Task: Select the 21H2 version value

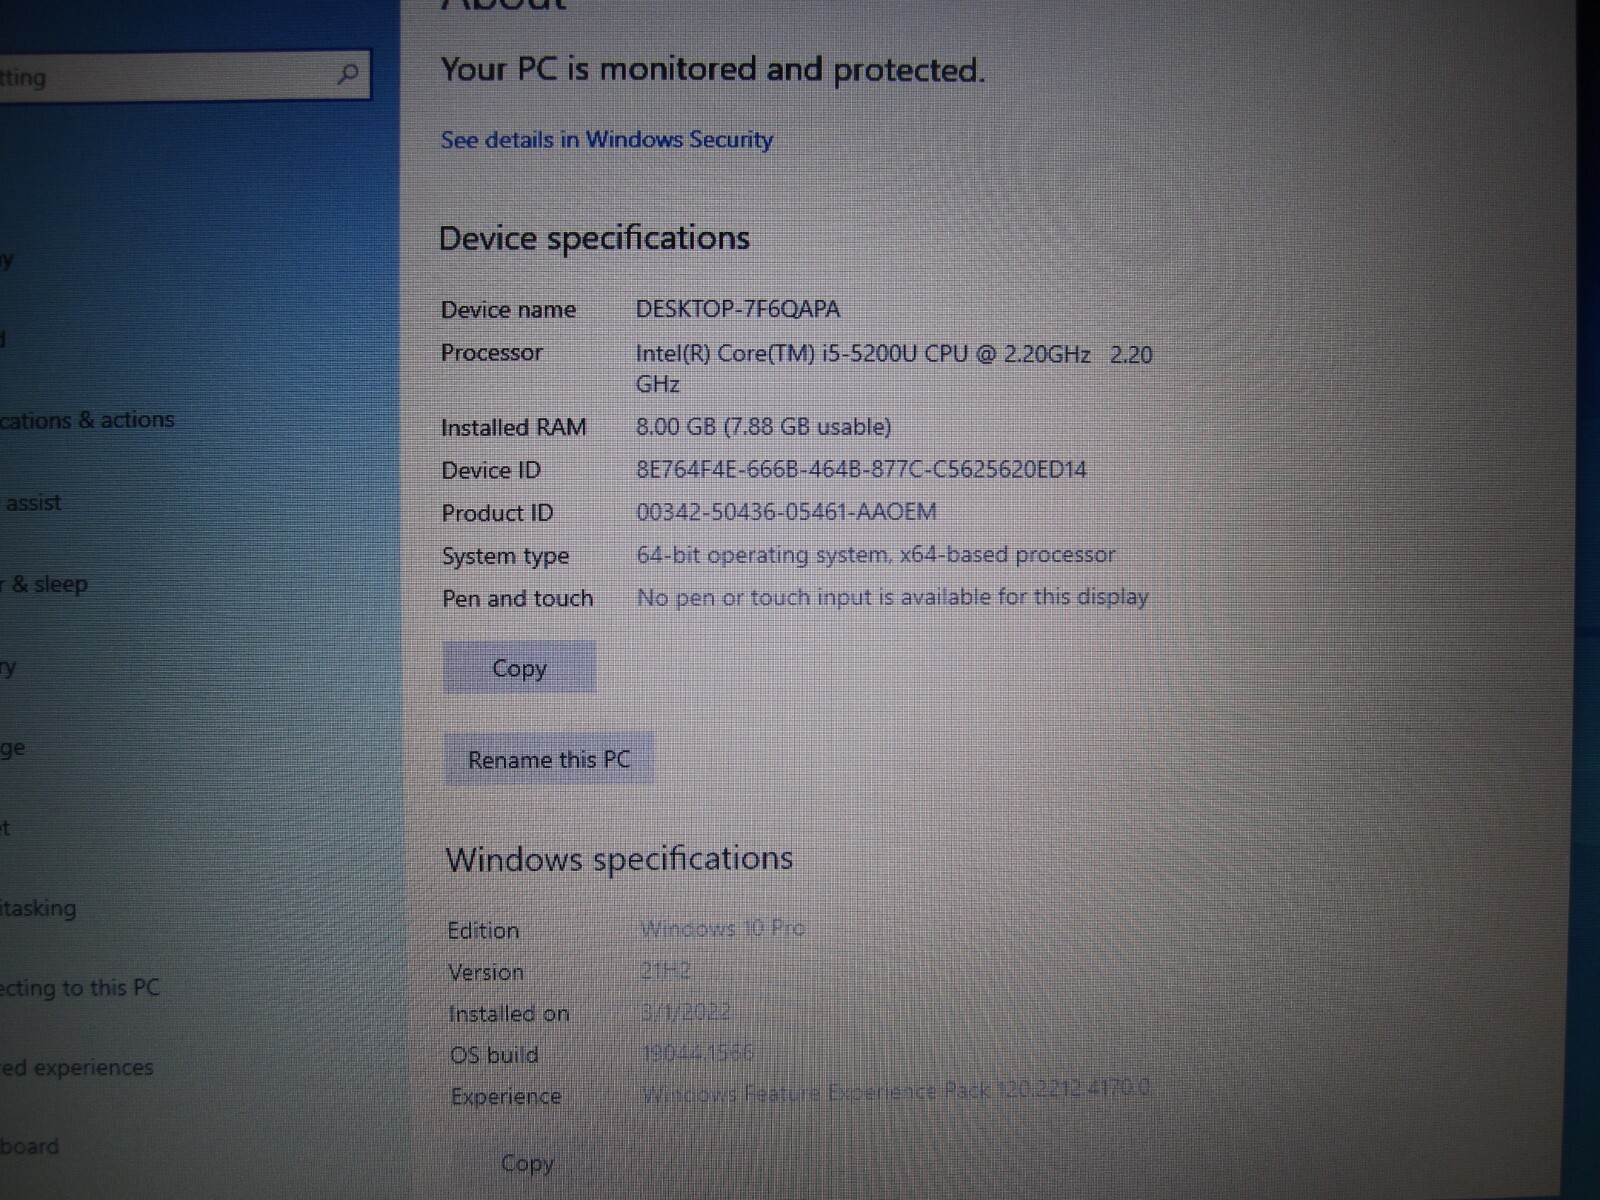Action: tap(665, 971)
